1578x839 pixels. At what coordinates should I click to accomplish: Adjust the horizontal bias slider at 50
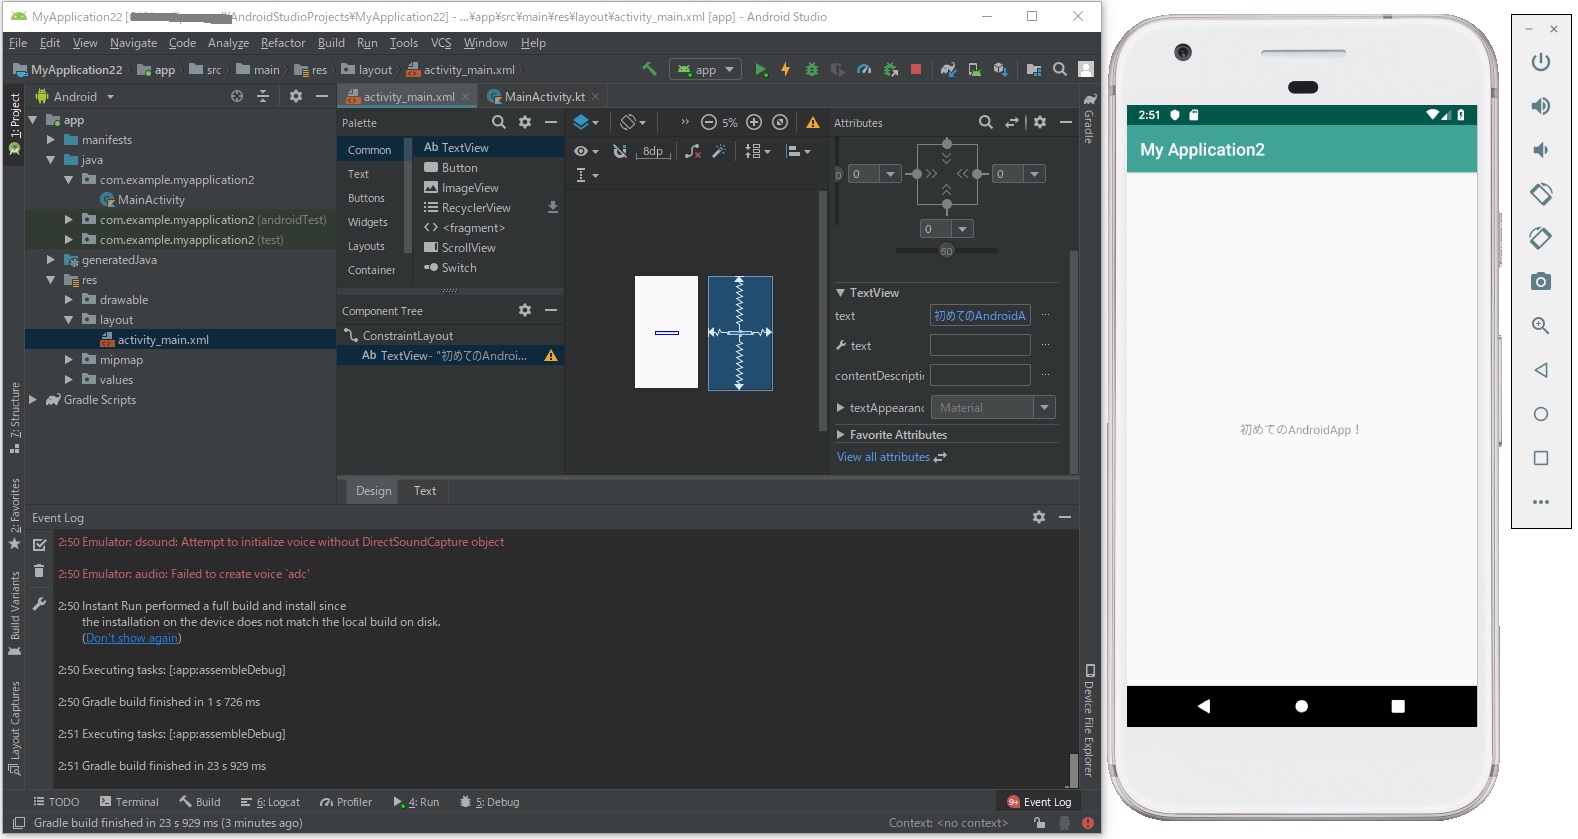[x=946, y=251]
